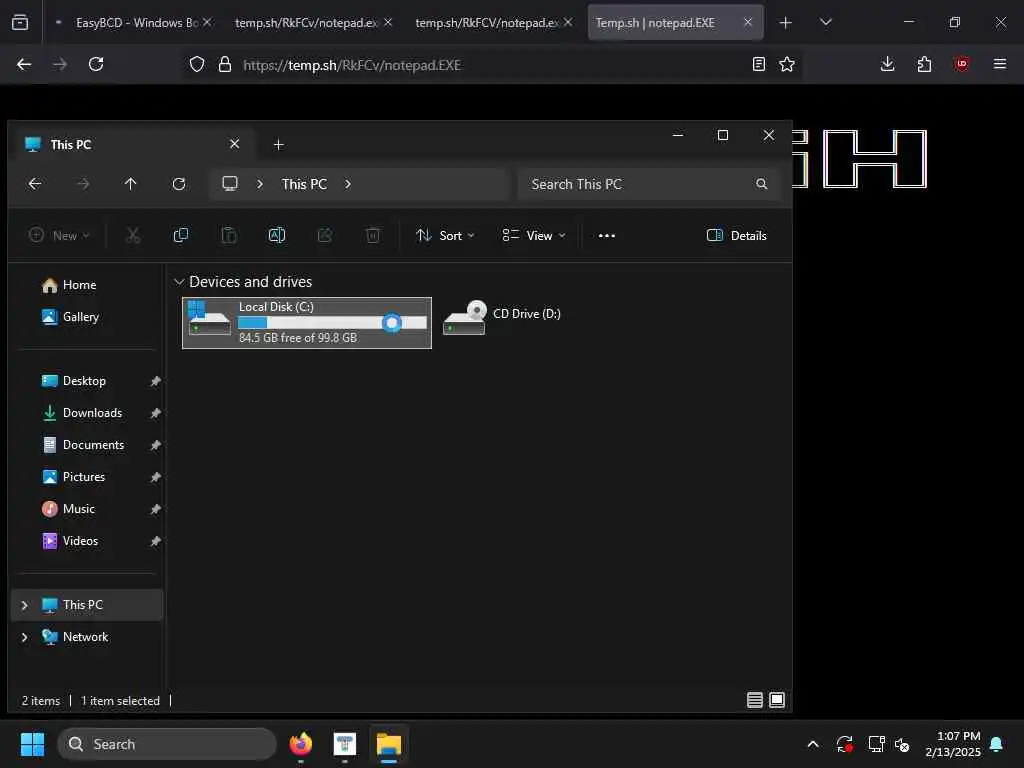Click the Rename icon in Explorer toolbar
This screenshot has width=1024, height=768.
click(x=277, y=235)
